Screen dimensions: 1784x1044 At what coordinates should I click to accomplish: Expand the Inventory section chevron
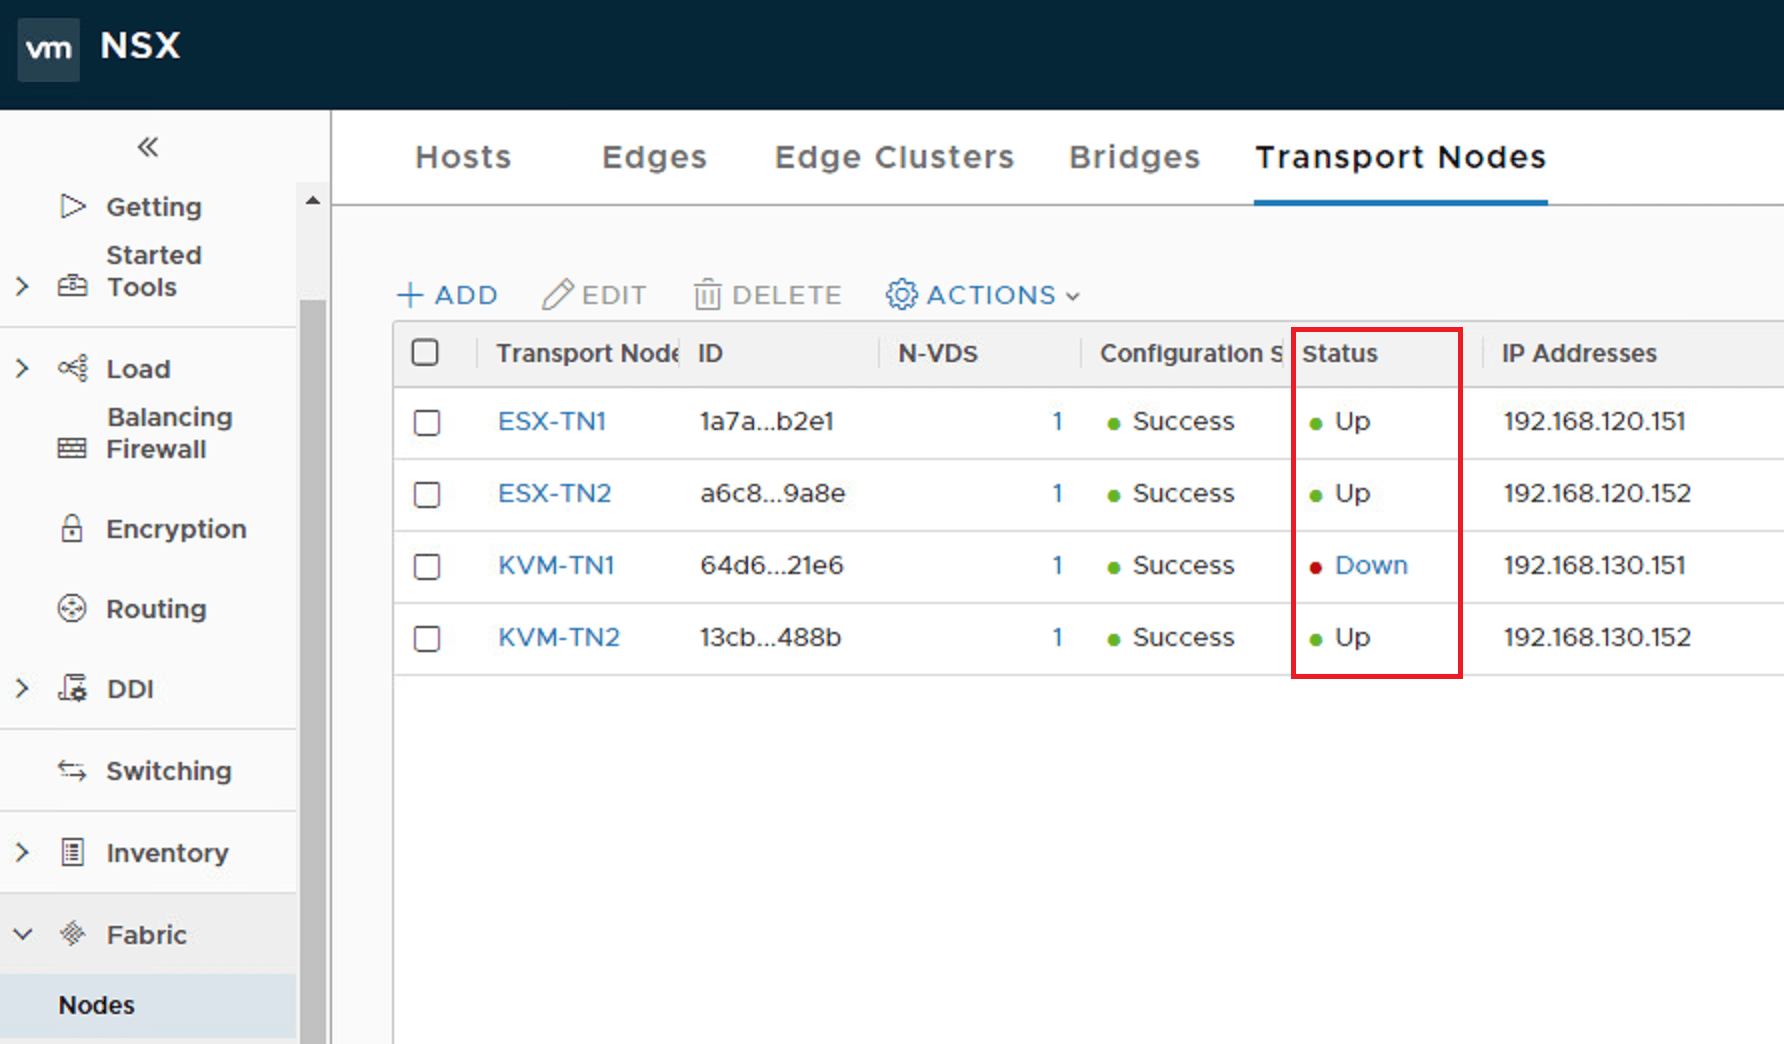23,852
